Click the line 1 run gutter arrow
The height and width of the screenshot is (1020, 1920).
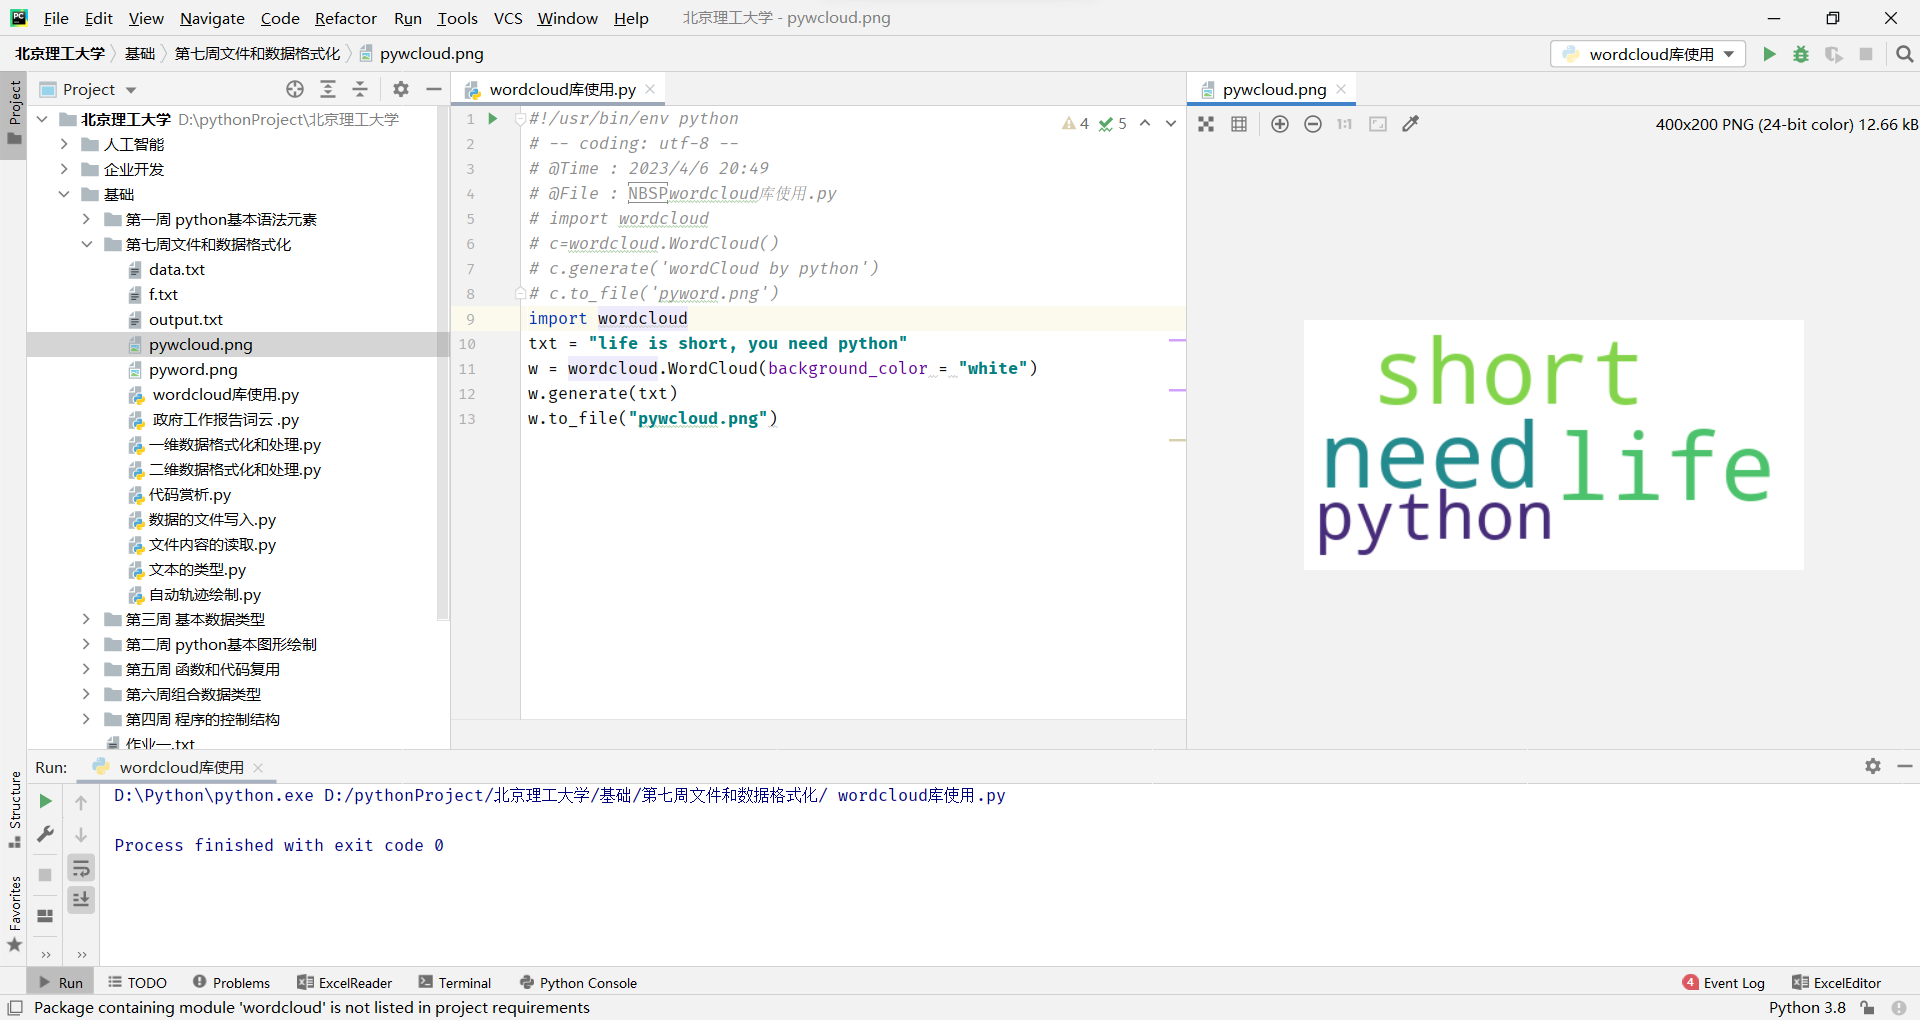click(492, 118)
